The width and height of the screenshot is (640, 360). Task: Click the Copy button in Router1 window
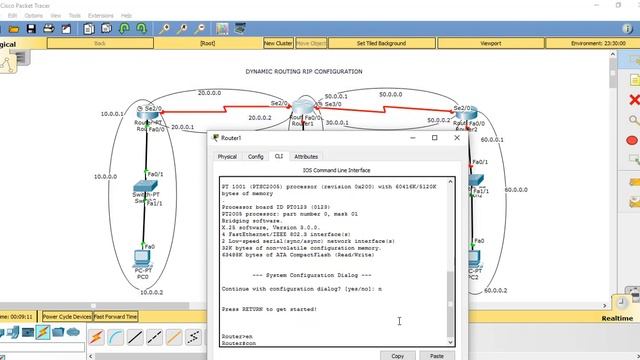pos(398,356)
